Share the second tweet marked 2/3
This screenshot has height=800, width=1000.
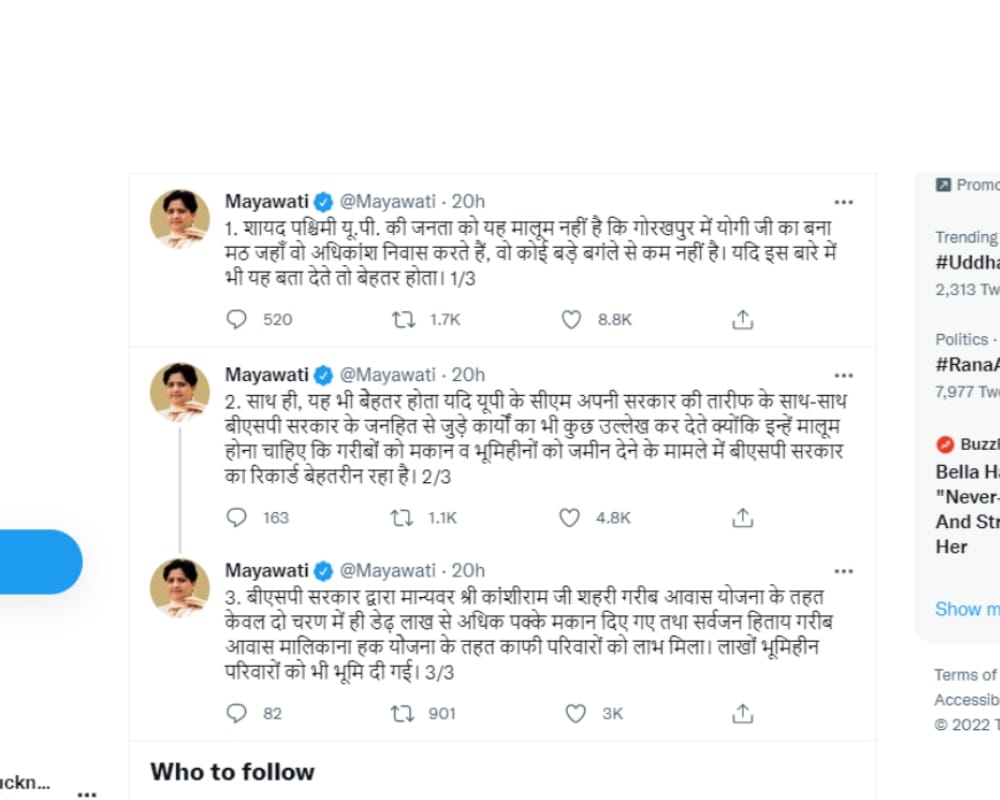point(742,517)
